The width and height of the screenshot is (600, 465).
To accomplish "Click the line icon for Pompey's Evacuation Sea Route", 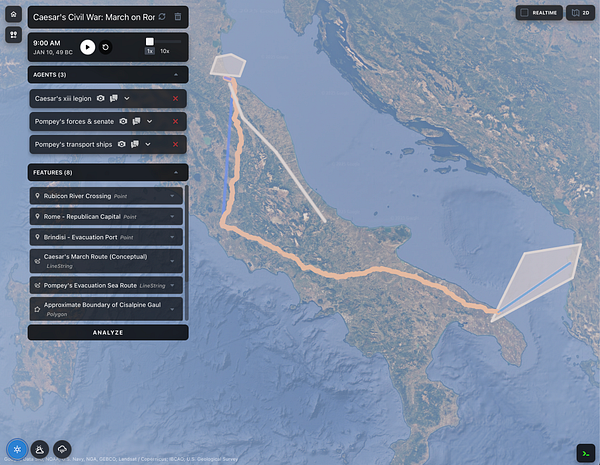I will point(38,286).
